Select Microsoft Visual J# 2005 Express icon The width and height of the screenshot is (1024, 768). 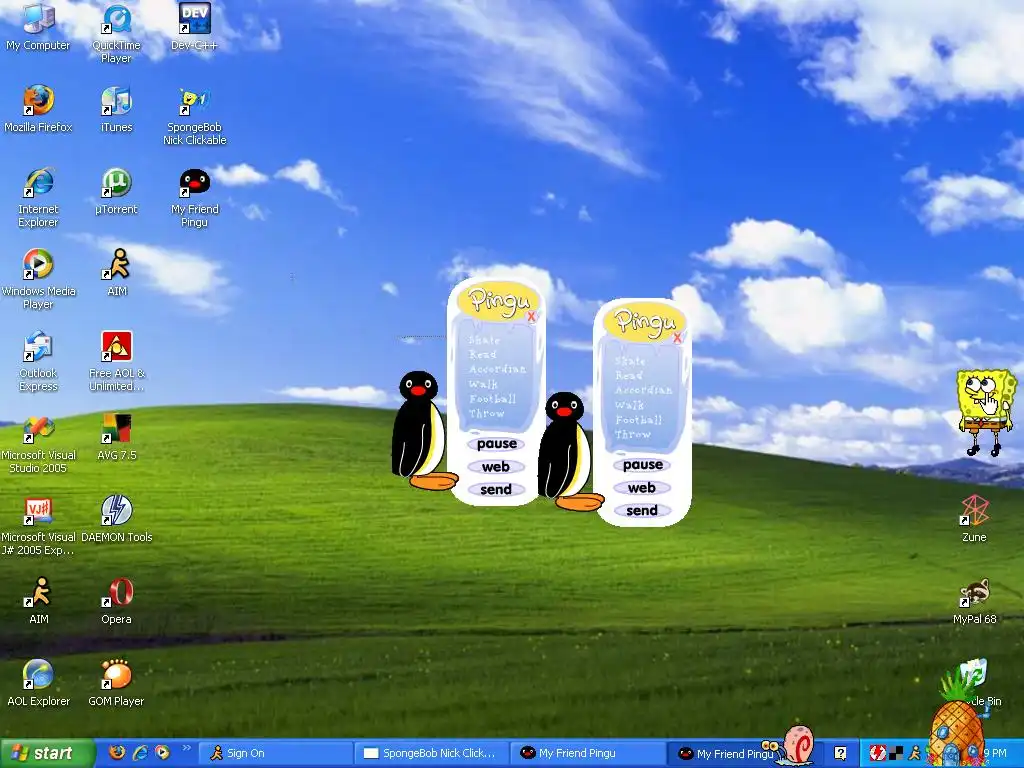(38, 526)
